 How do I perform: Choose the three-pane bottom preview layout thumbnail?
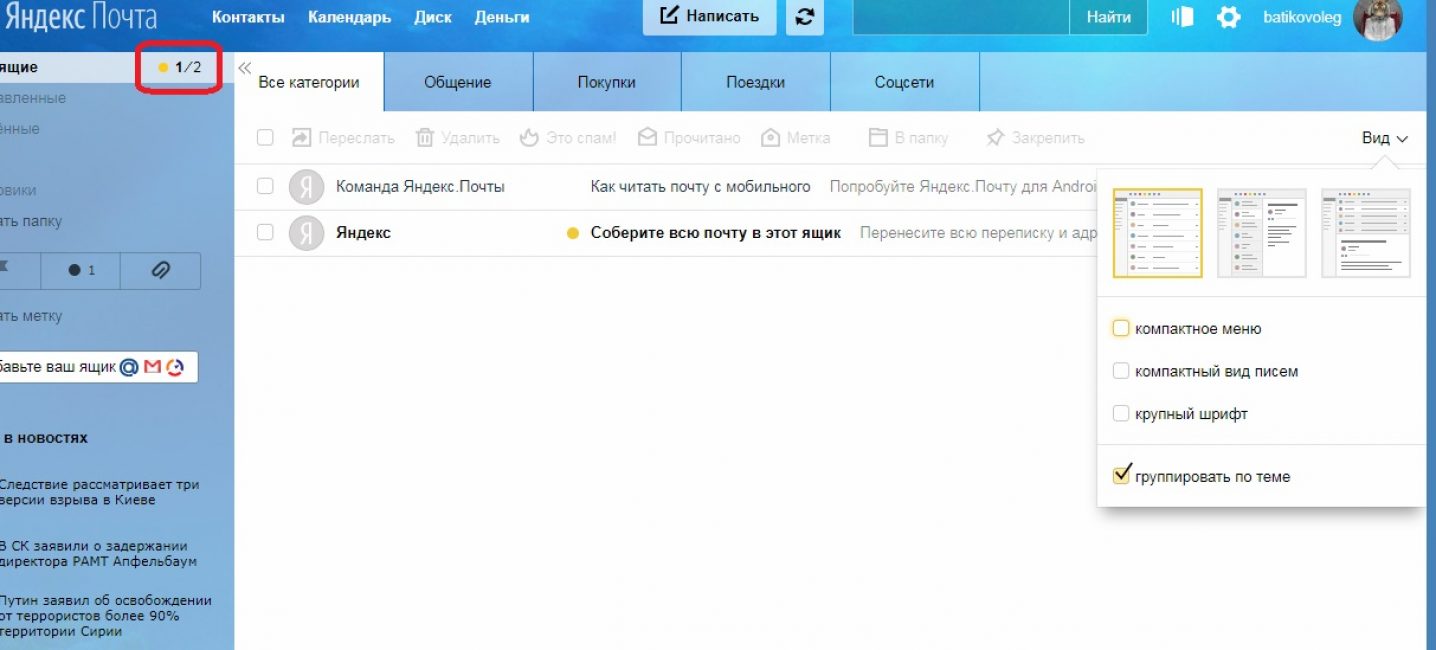click(1365, 233)
